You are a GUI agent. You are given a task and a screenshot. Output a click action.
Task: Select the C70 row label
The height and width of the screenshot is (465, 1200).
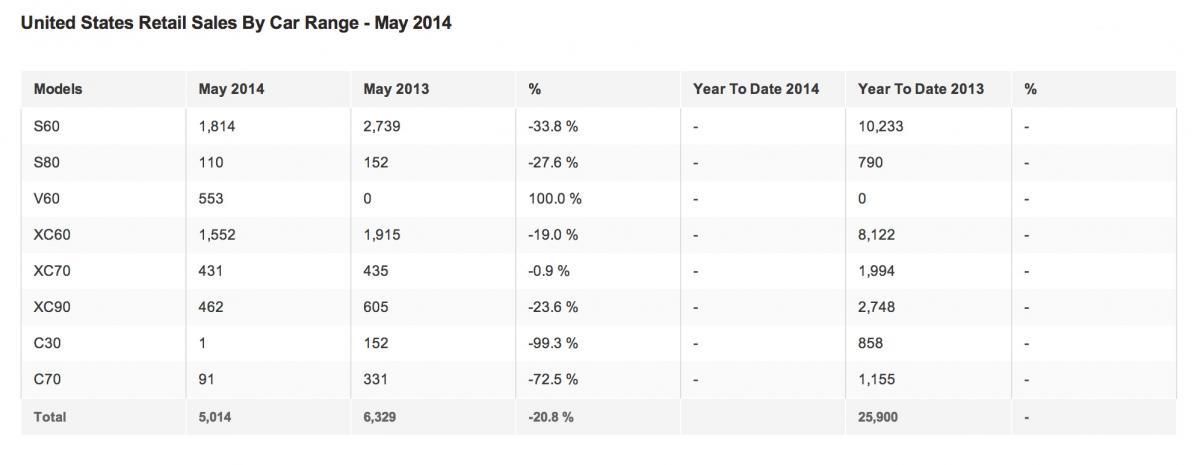tap(47, 379)
